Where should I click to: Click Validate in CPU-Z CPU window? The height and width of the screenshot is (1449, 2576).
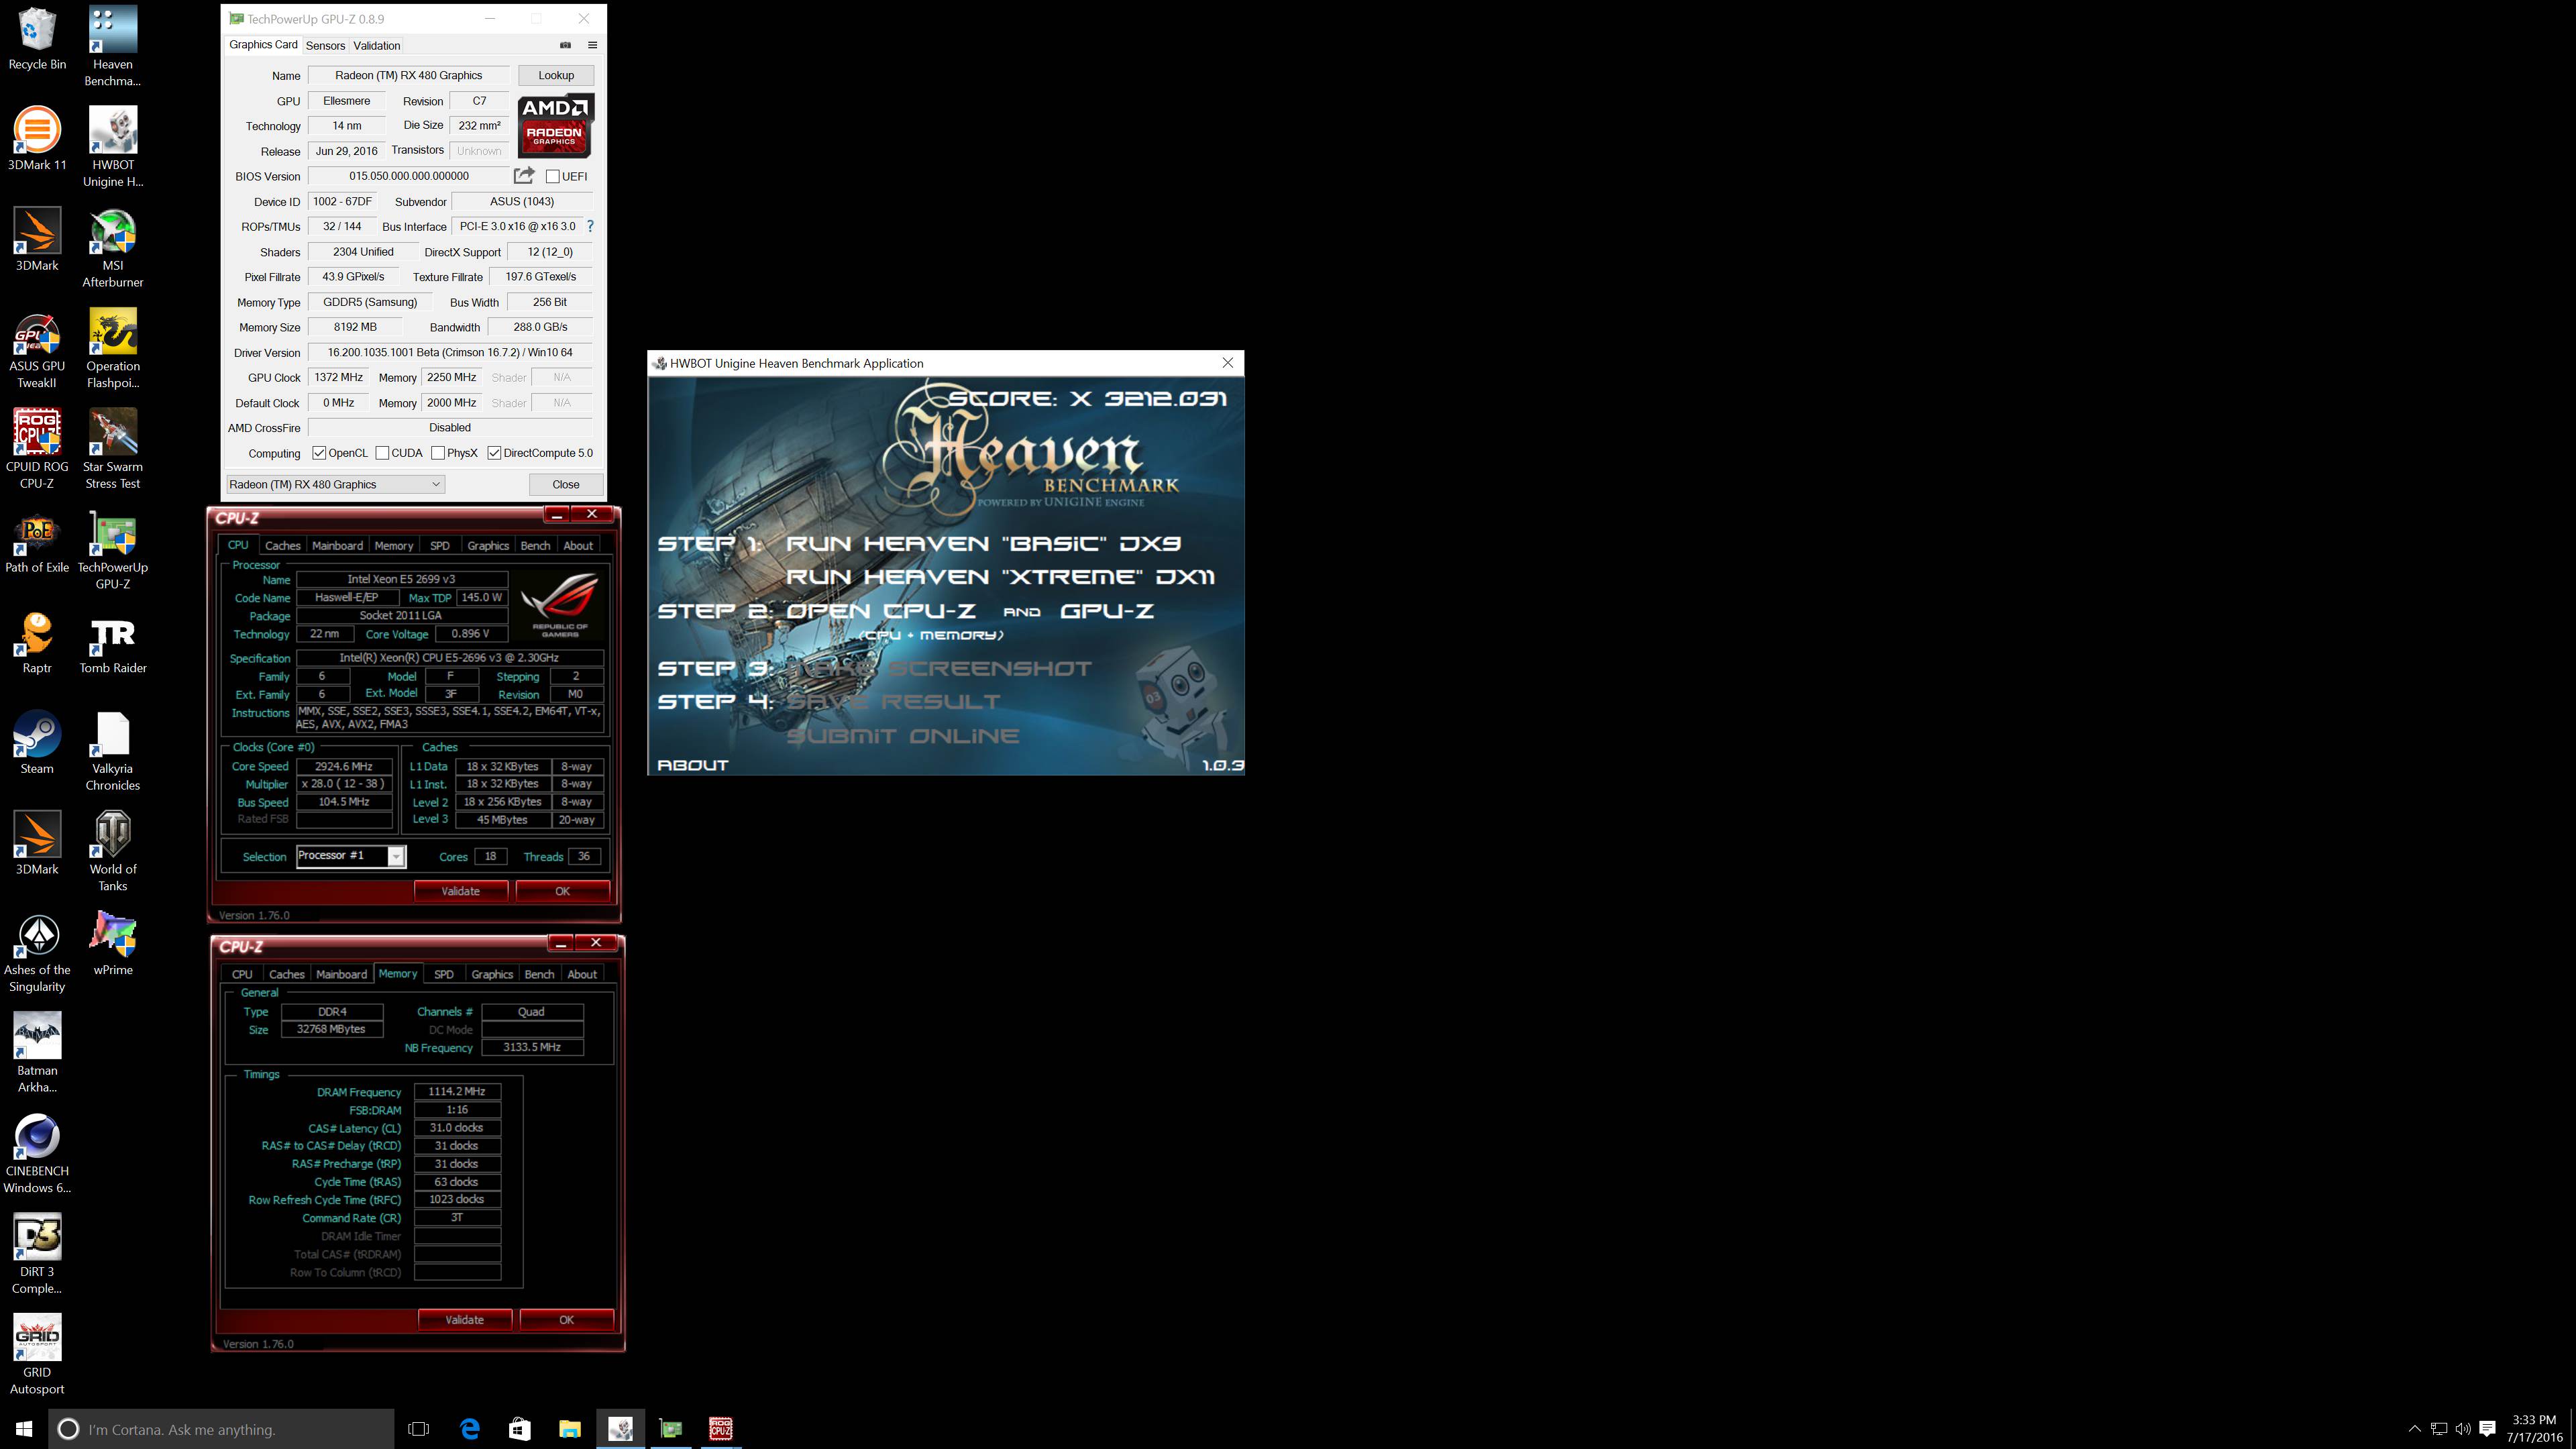coord(461,891)
